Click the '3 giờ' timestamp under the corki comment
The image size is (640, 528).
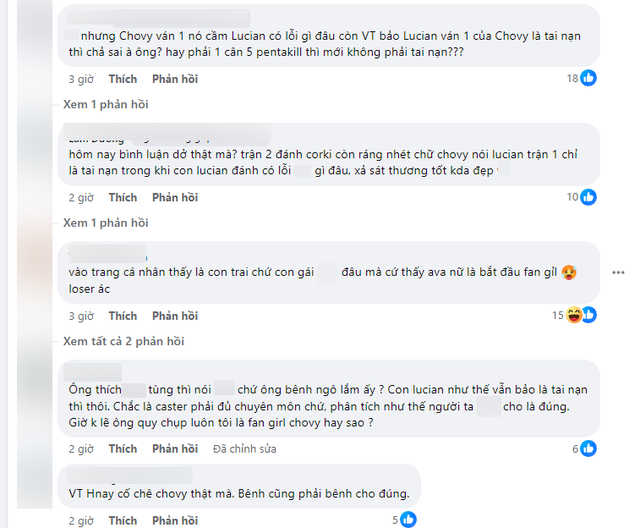coord(81,198)
